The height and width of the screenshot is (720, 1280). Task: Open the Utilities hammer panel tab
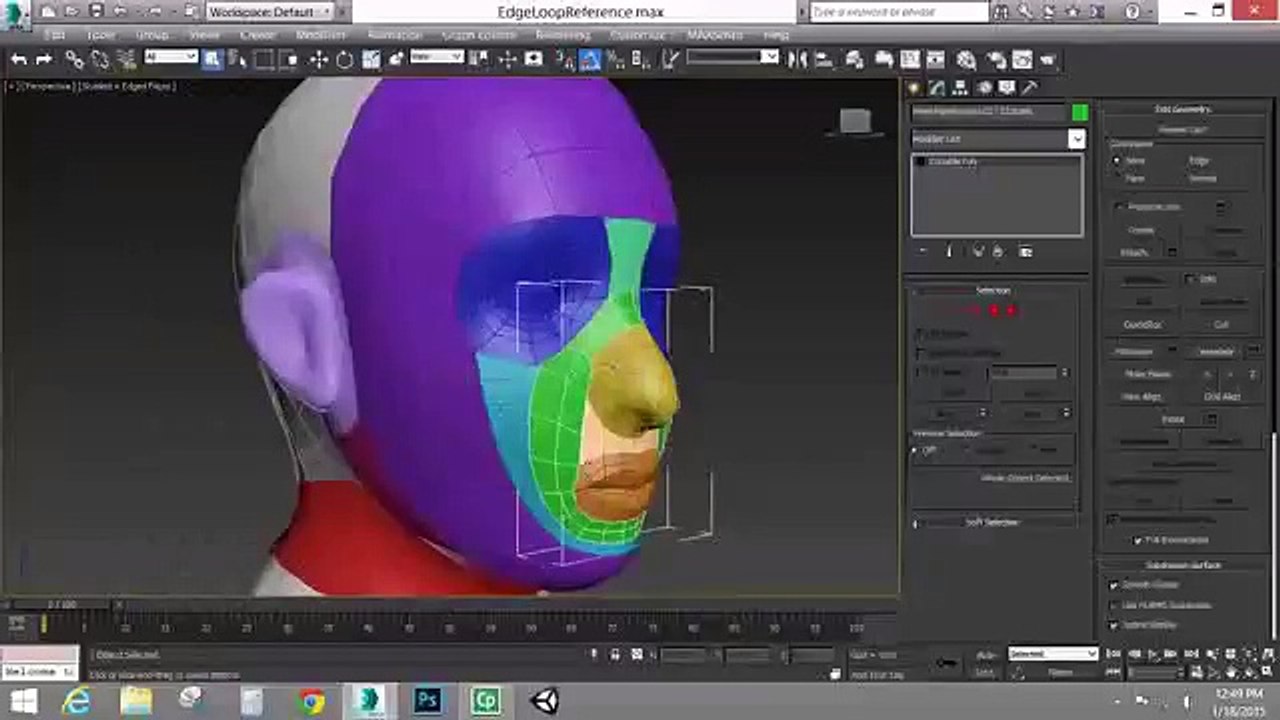tap(1030, 88)
